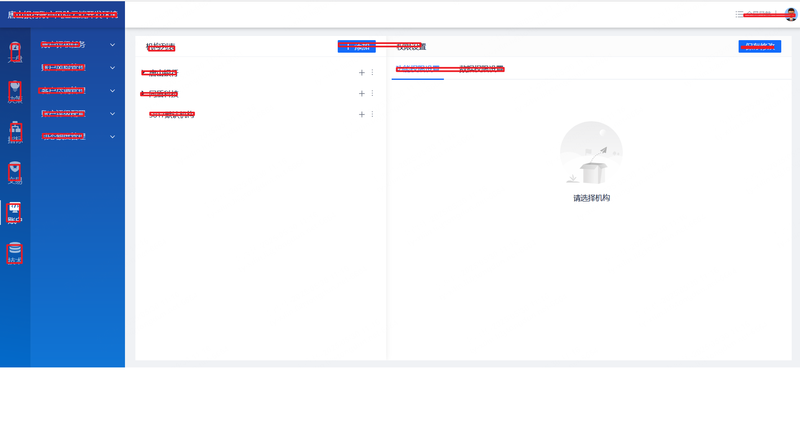Click the 权限设置 panel heading

pos(411,46)
